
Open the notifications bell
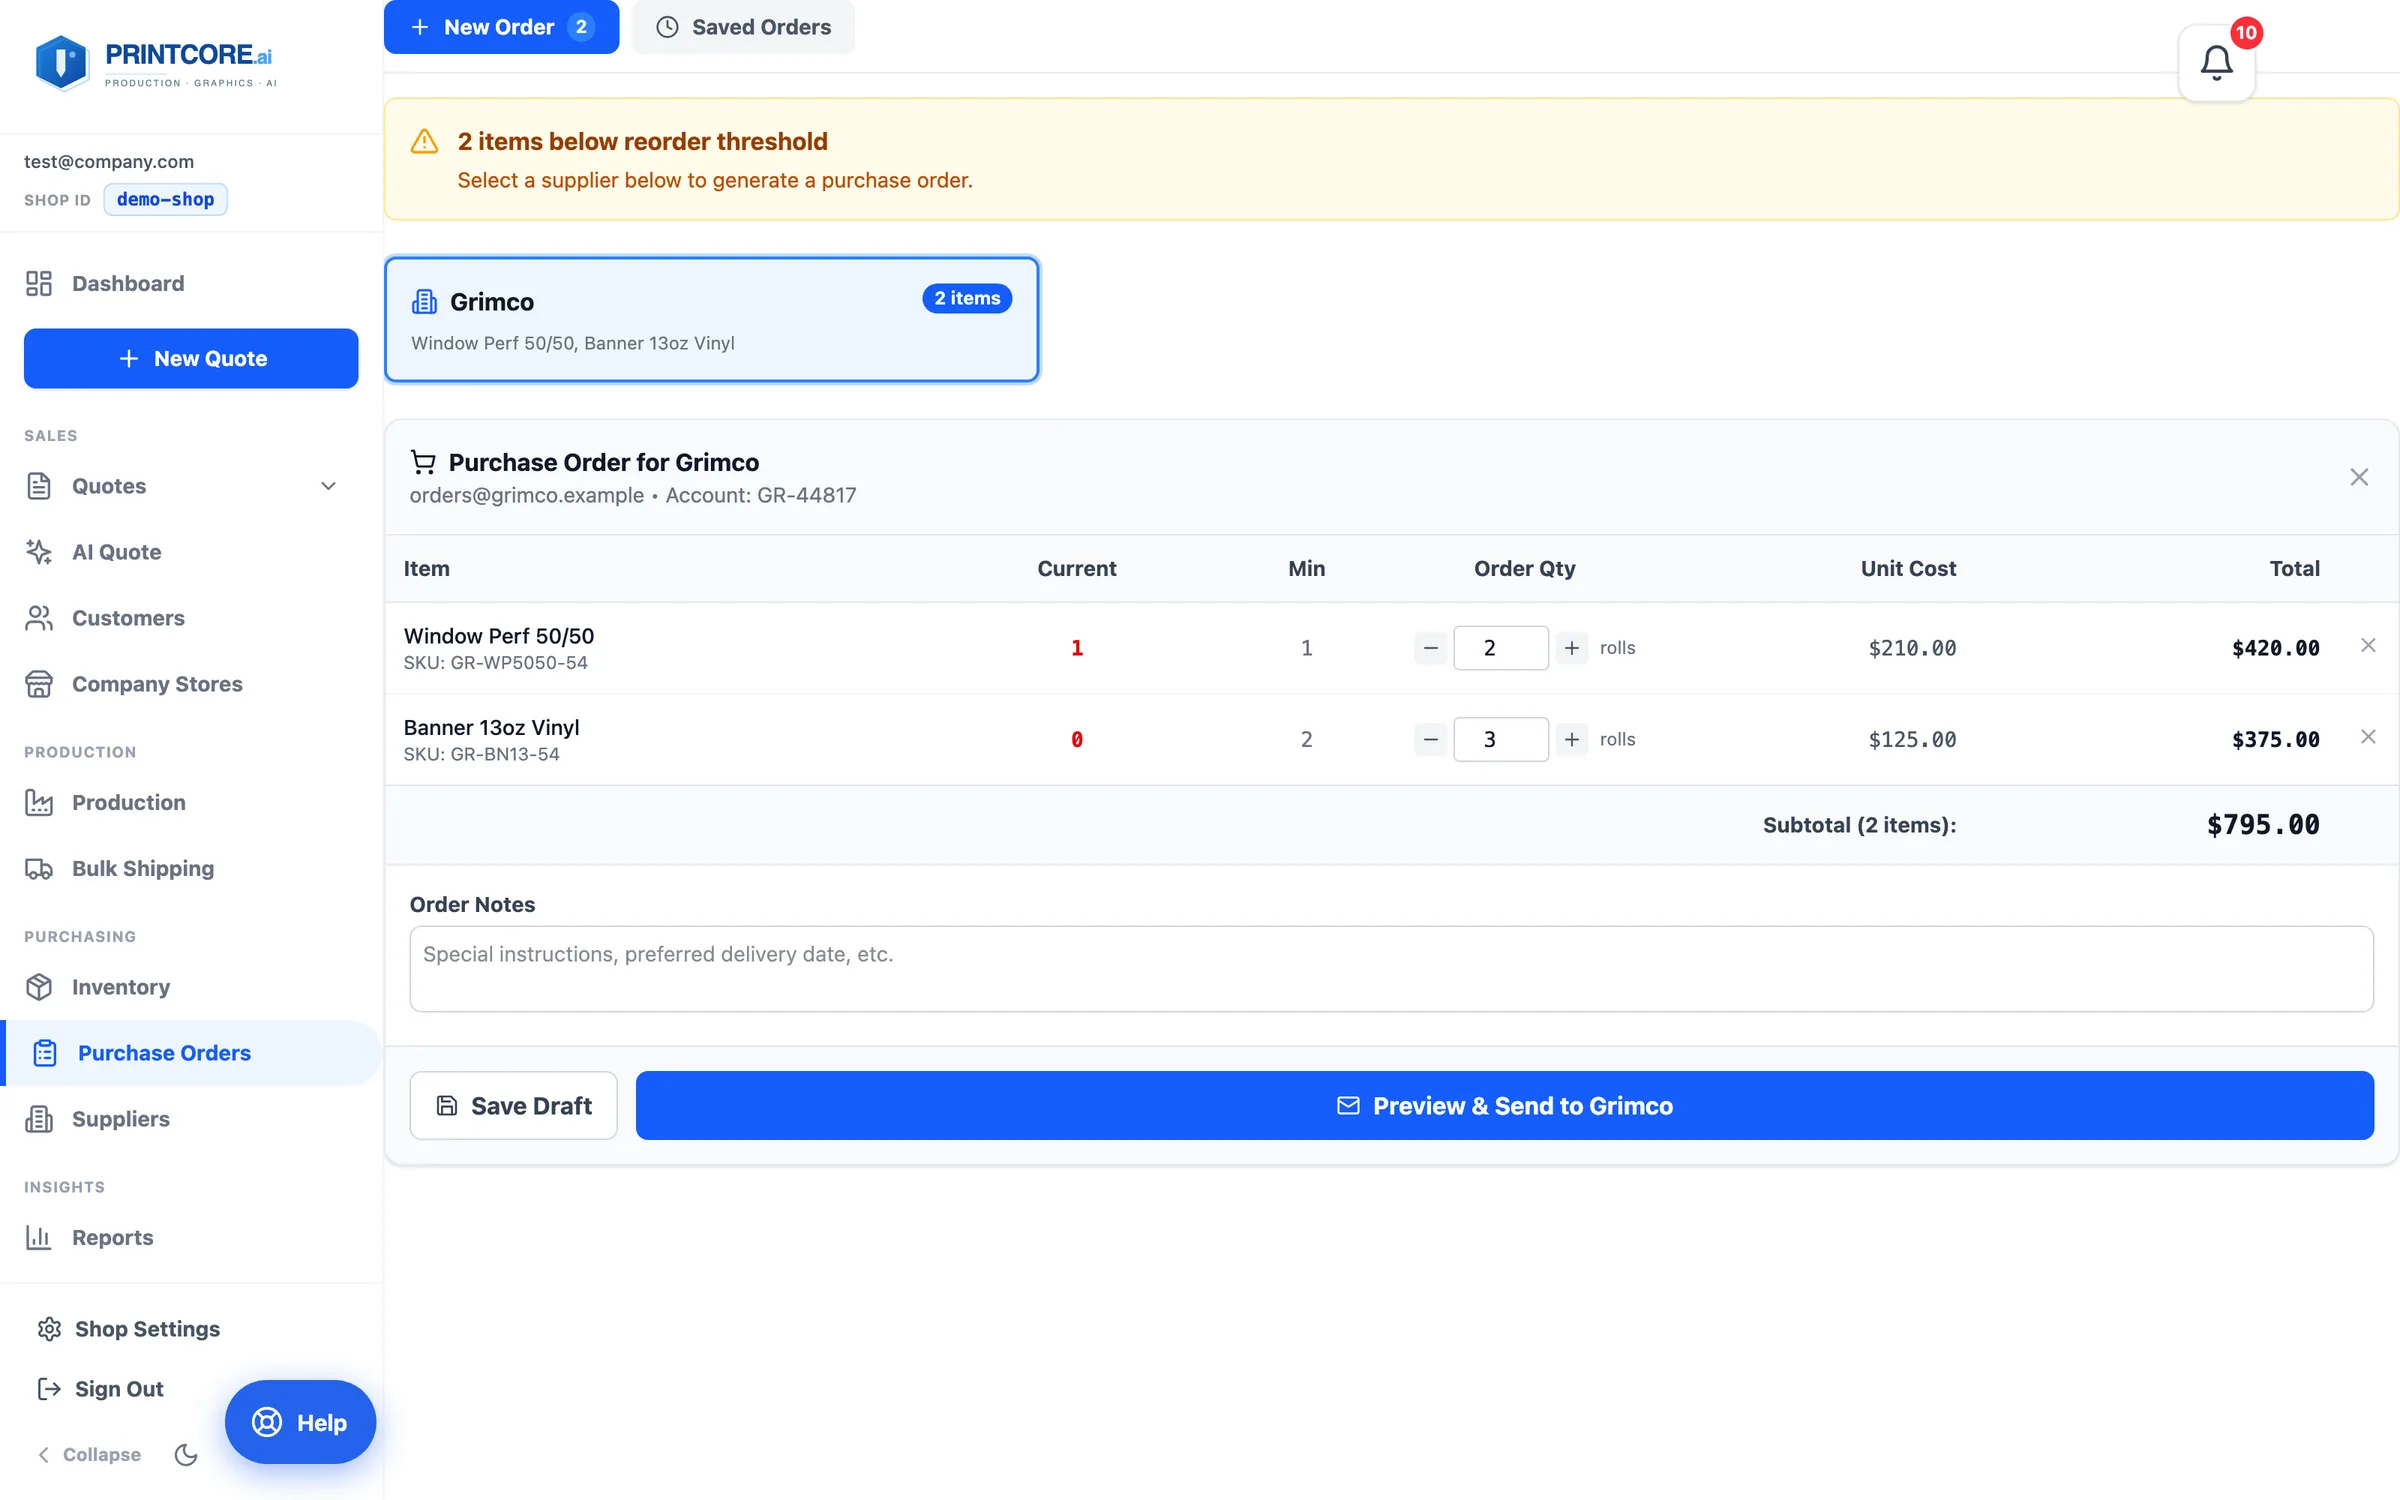pos(2216,63)
